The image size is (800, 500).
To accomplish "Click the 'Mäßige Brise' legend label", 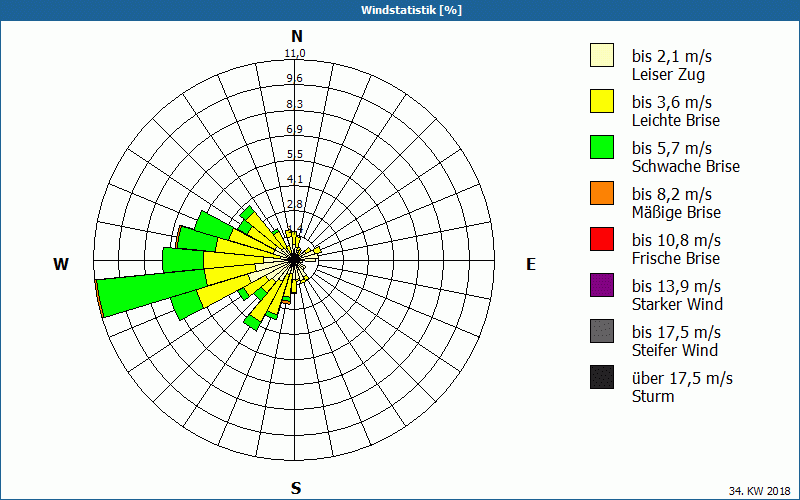I will point(677,212).
